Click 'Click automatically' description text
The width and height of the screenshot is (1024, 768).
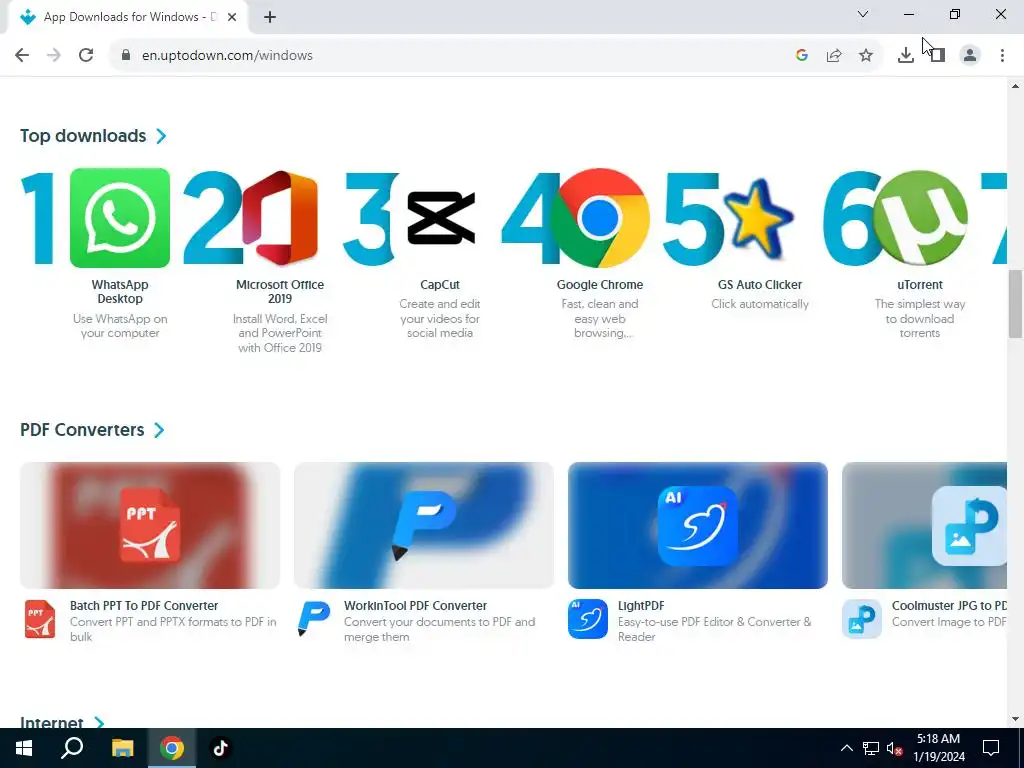(x=760, y=304)
